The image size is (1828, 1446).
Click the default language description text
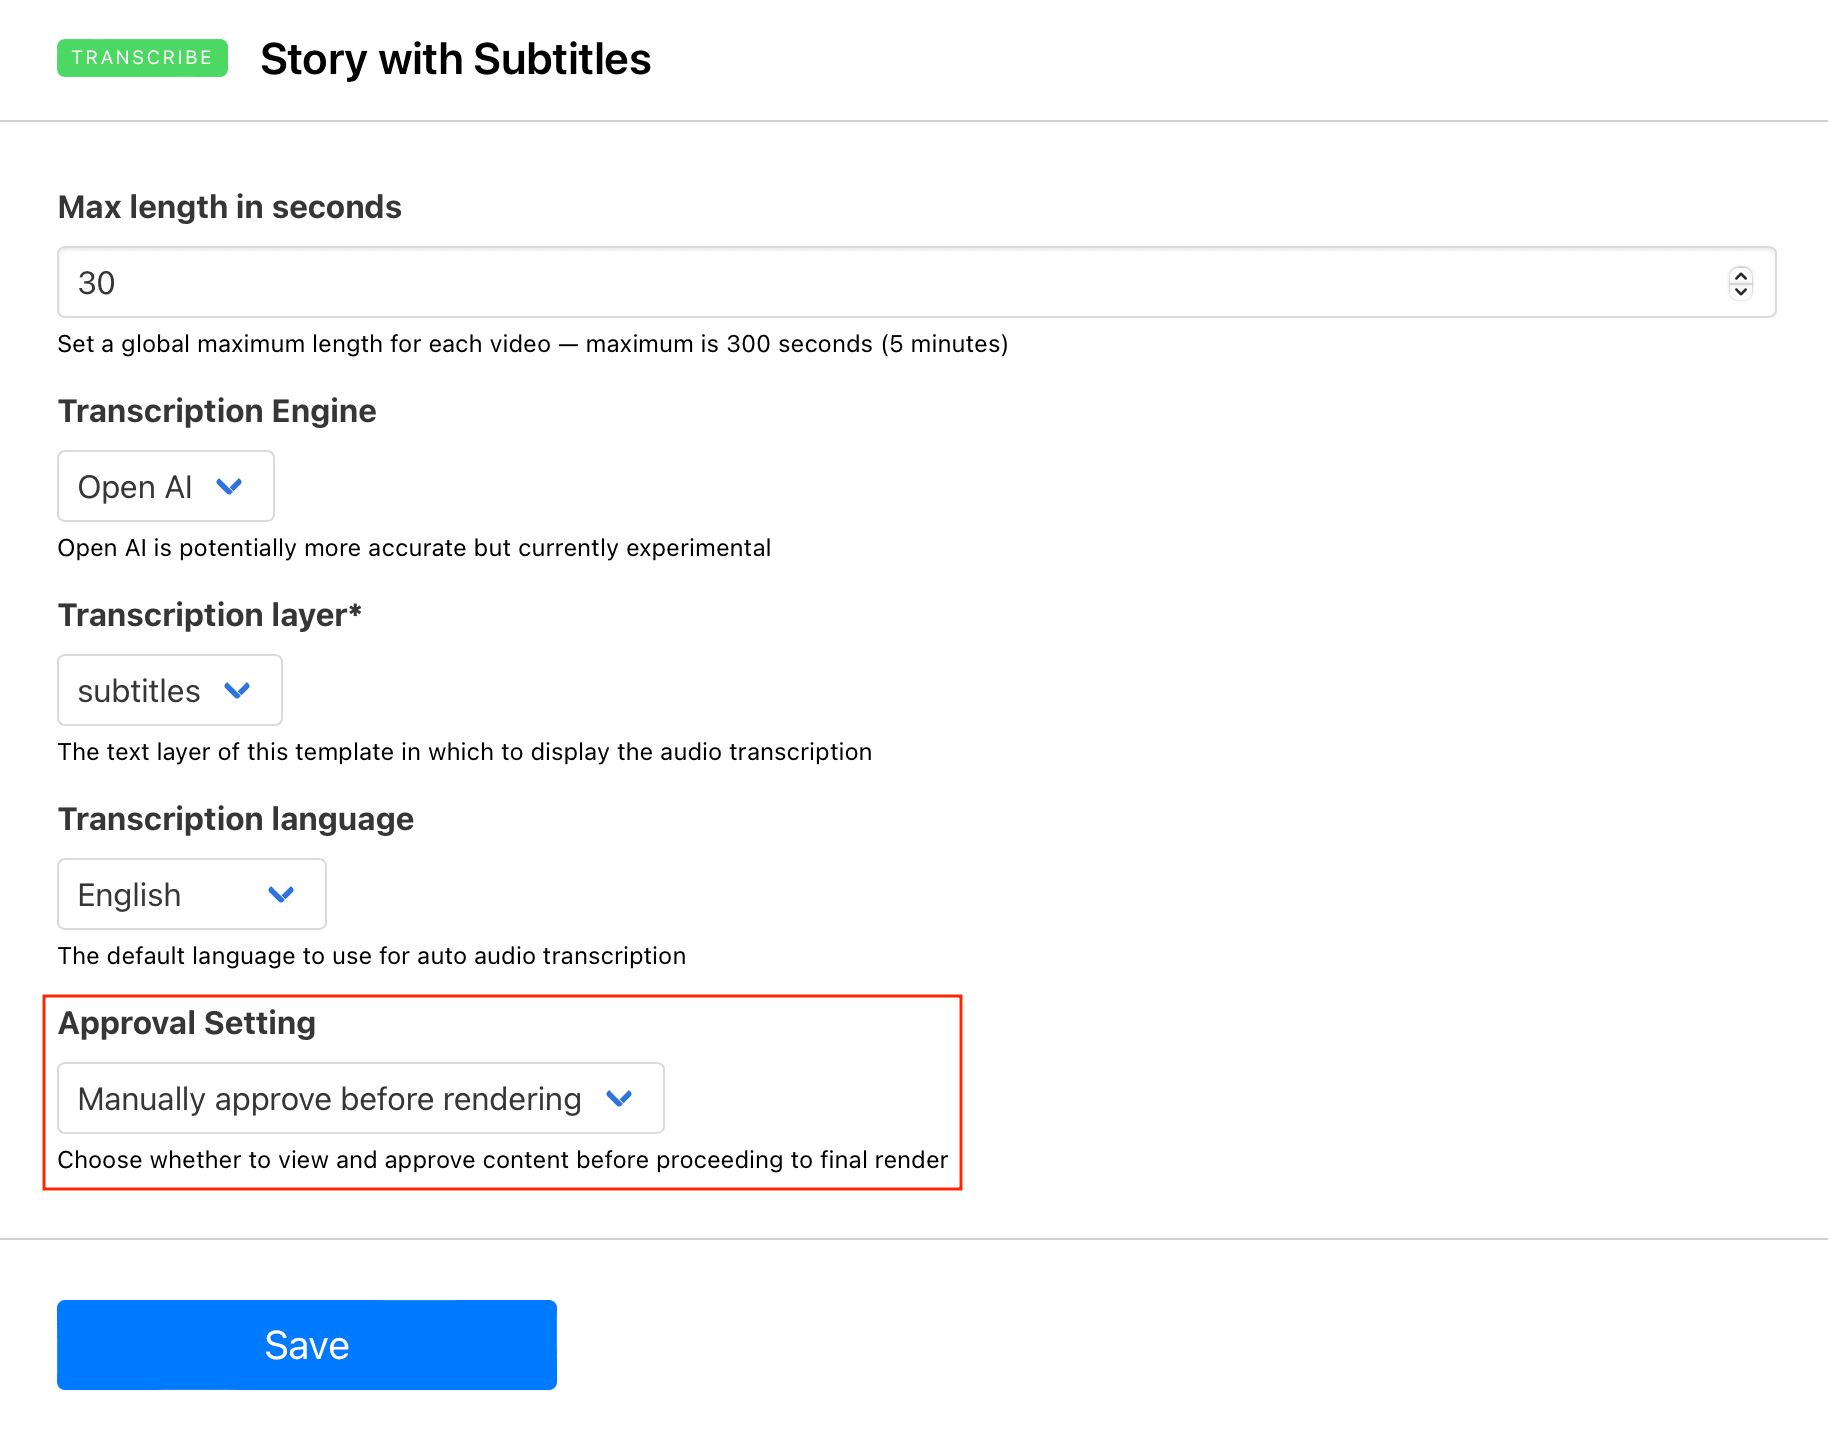pyautogui.click(x=372, y=956)
